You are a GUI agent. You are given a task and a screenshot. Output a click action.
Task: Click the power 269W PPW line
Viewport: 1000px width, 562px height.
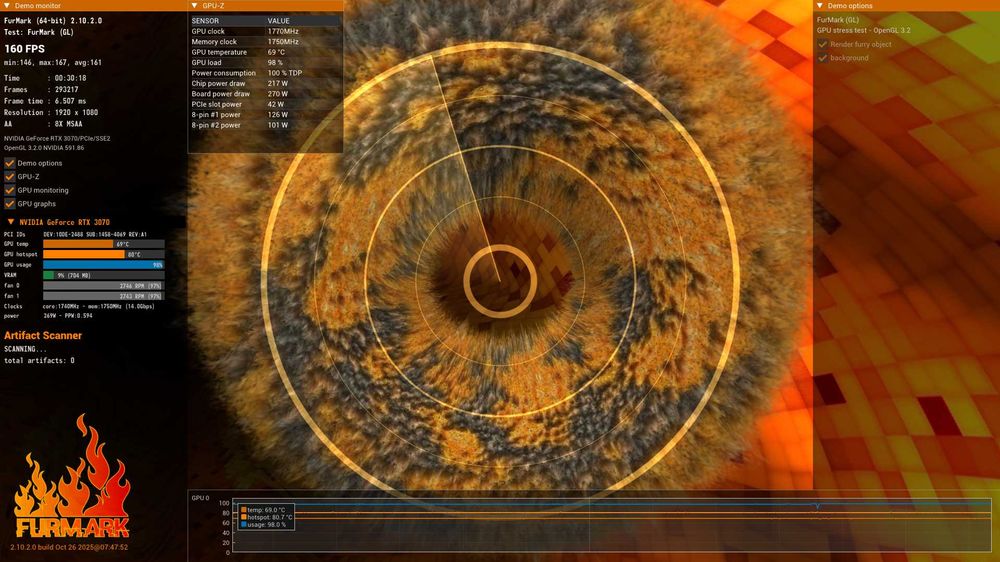[48, 316]
